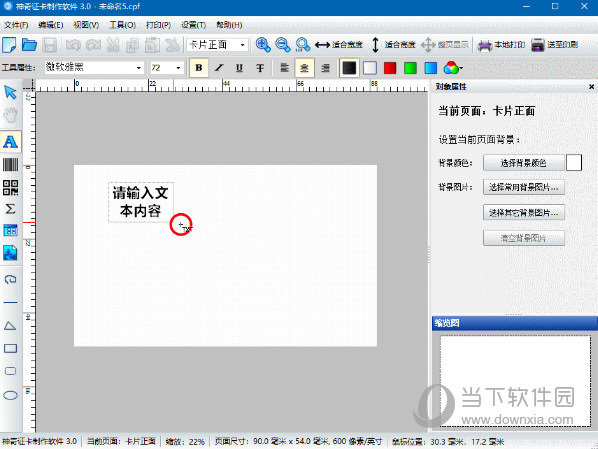This screenshot has height=449, width=598.
Task: Click the third zoom magnifier icon
Action: pyautogui.click(x=303, y=45)
